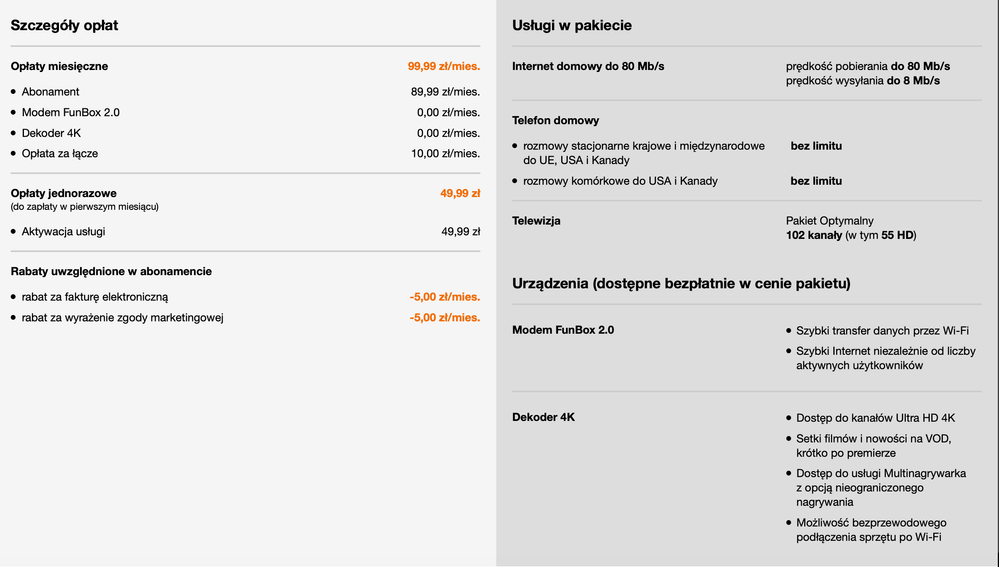Select the Pakiet Optymalny text

829,220
